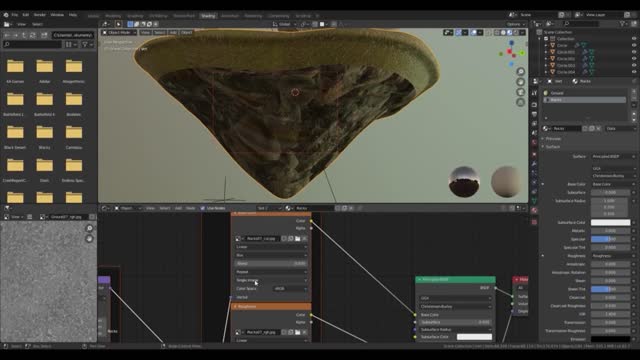Open the Material properties tab
The image size is (640, 360).
click(x=534, y=211)
